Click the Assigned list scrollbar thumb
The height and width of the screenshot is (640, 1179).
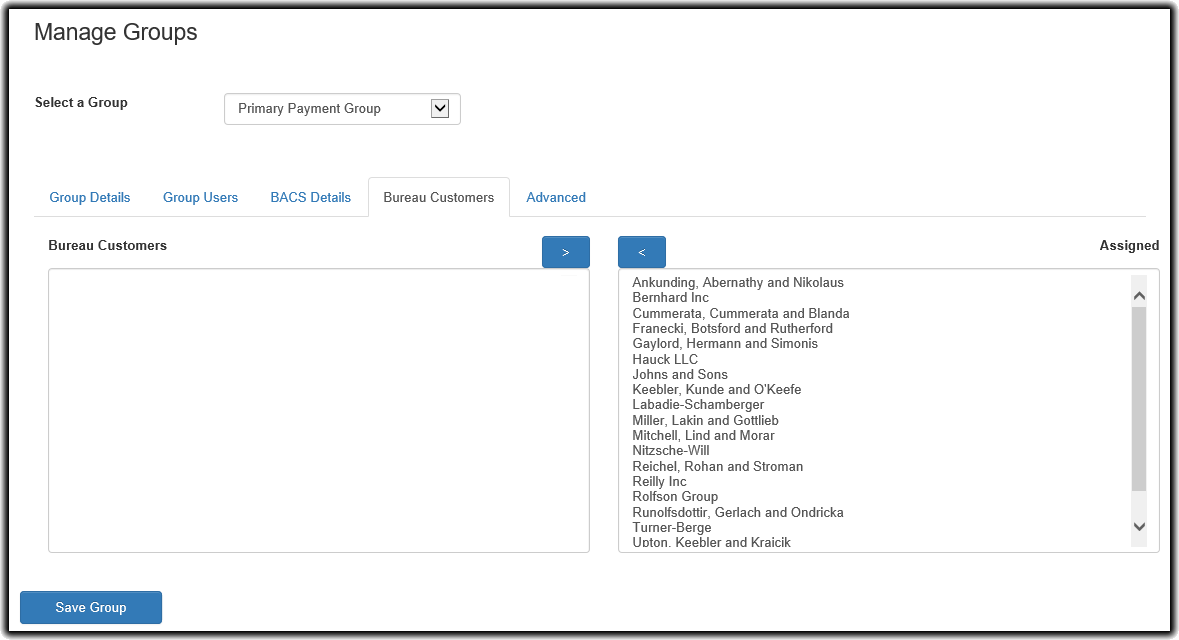pyautogui.click(x=1138, y=398)
